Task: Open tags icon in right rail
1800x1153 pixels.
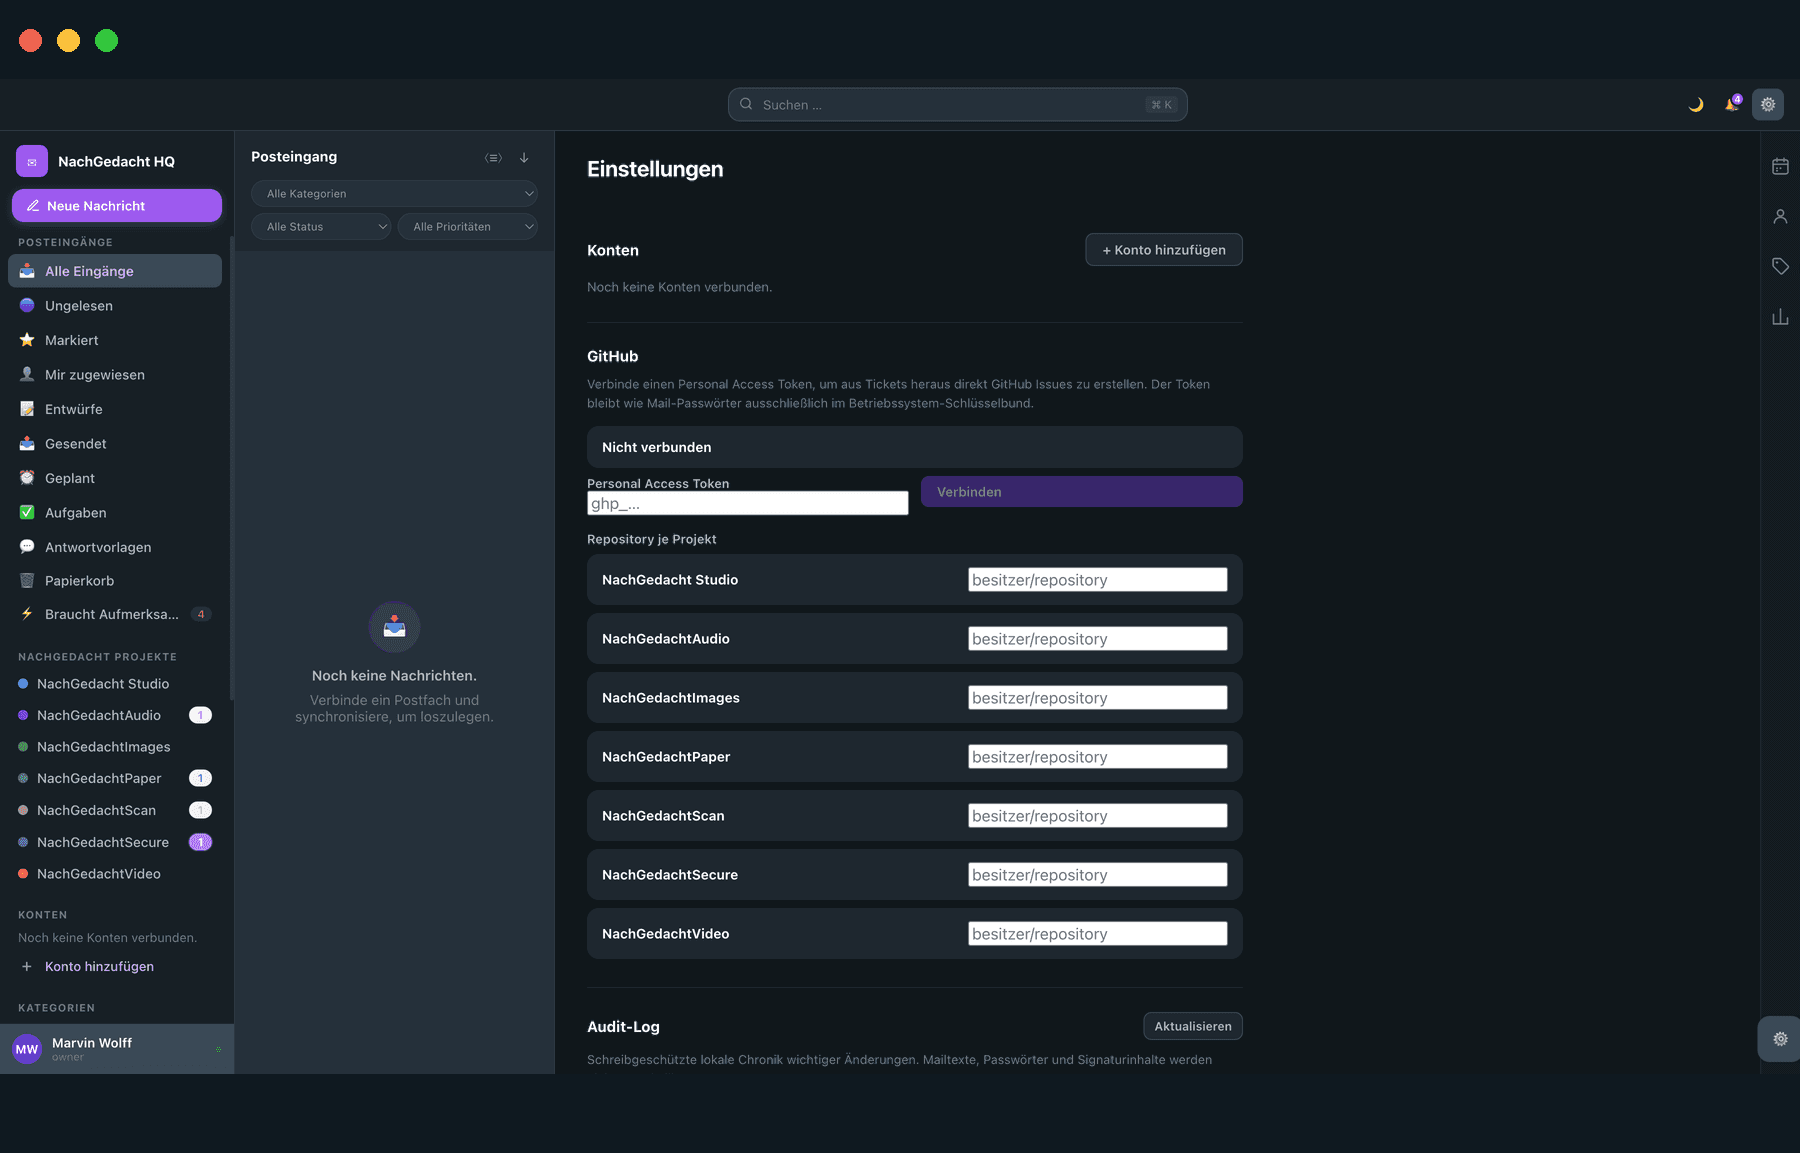Action: coord(1780,266)
